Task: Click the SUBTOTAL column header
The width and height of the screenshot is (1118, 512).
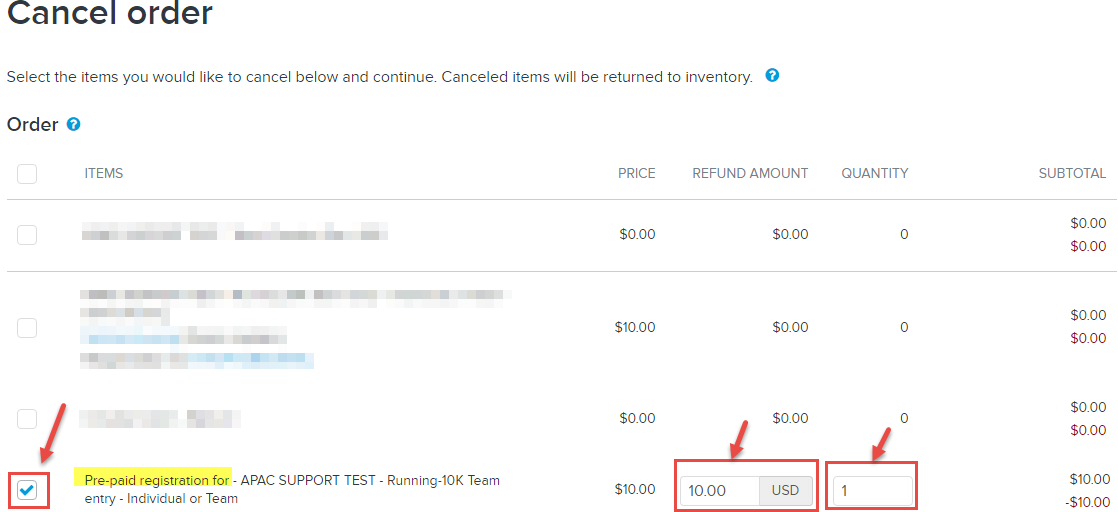Action: [1072, 174]
